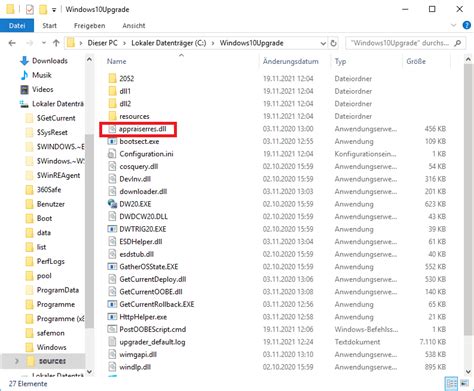Select GetCurrentRollback.EXE application icon
474x391 pixels.
tap(112, 304)
